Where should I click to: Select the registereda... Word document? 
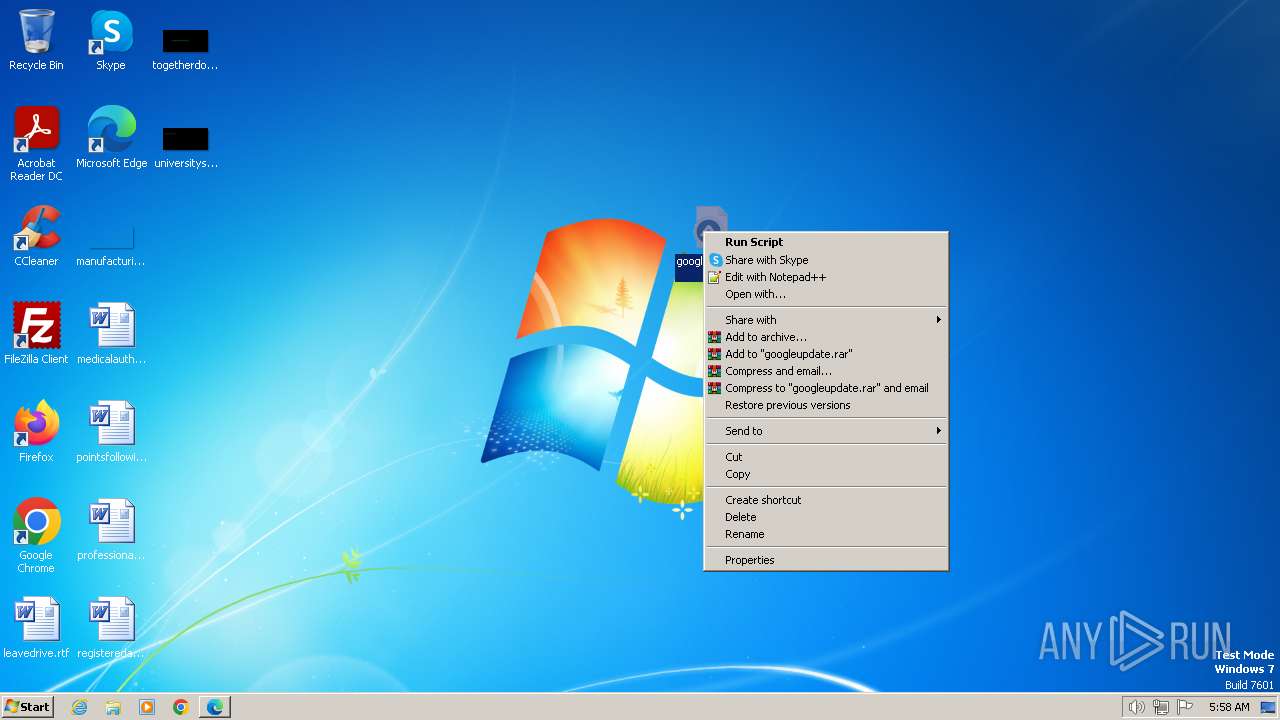coord(111,627)
